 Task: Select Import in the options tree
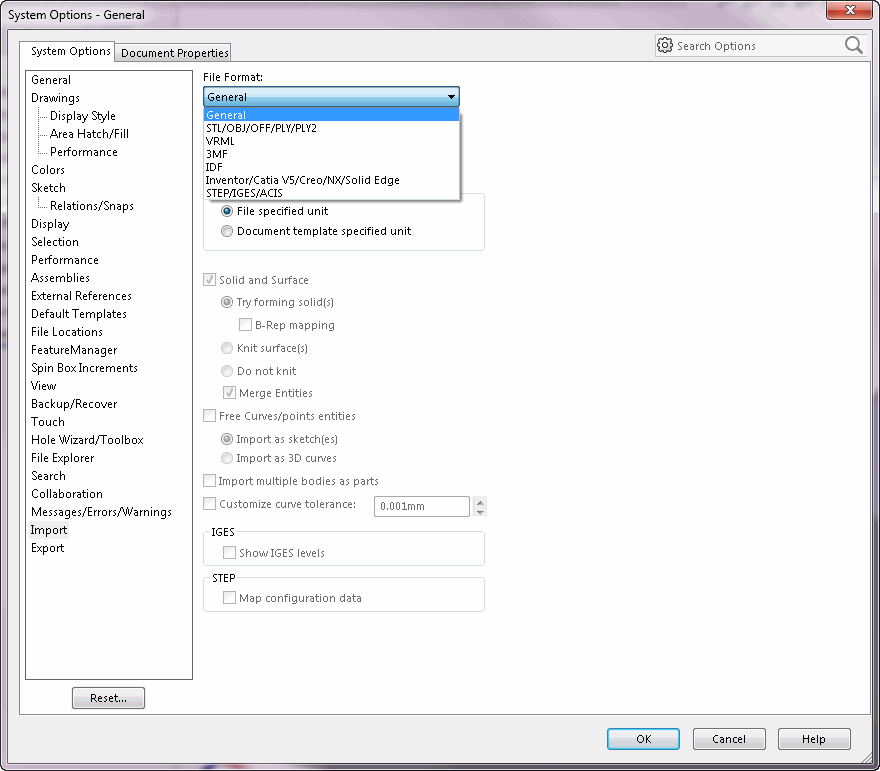49,529
